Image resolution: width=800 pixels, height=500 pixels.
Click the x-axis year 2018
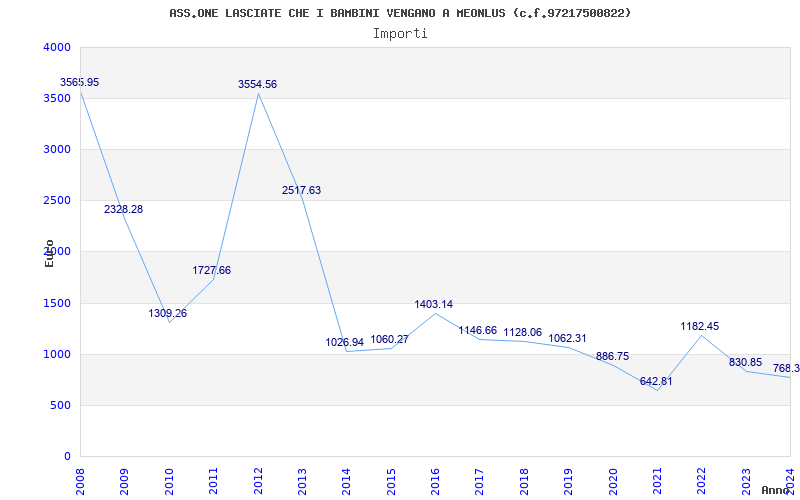pos(524,481)
